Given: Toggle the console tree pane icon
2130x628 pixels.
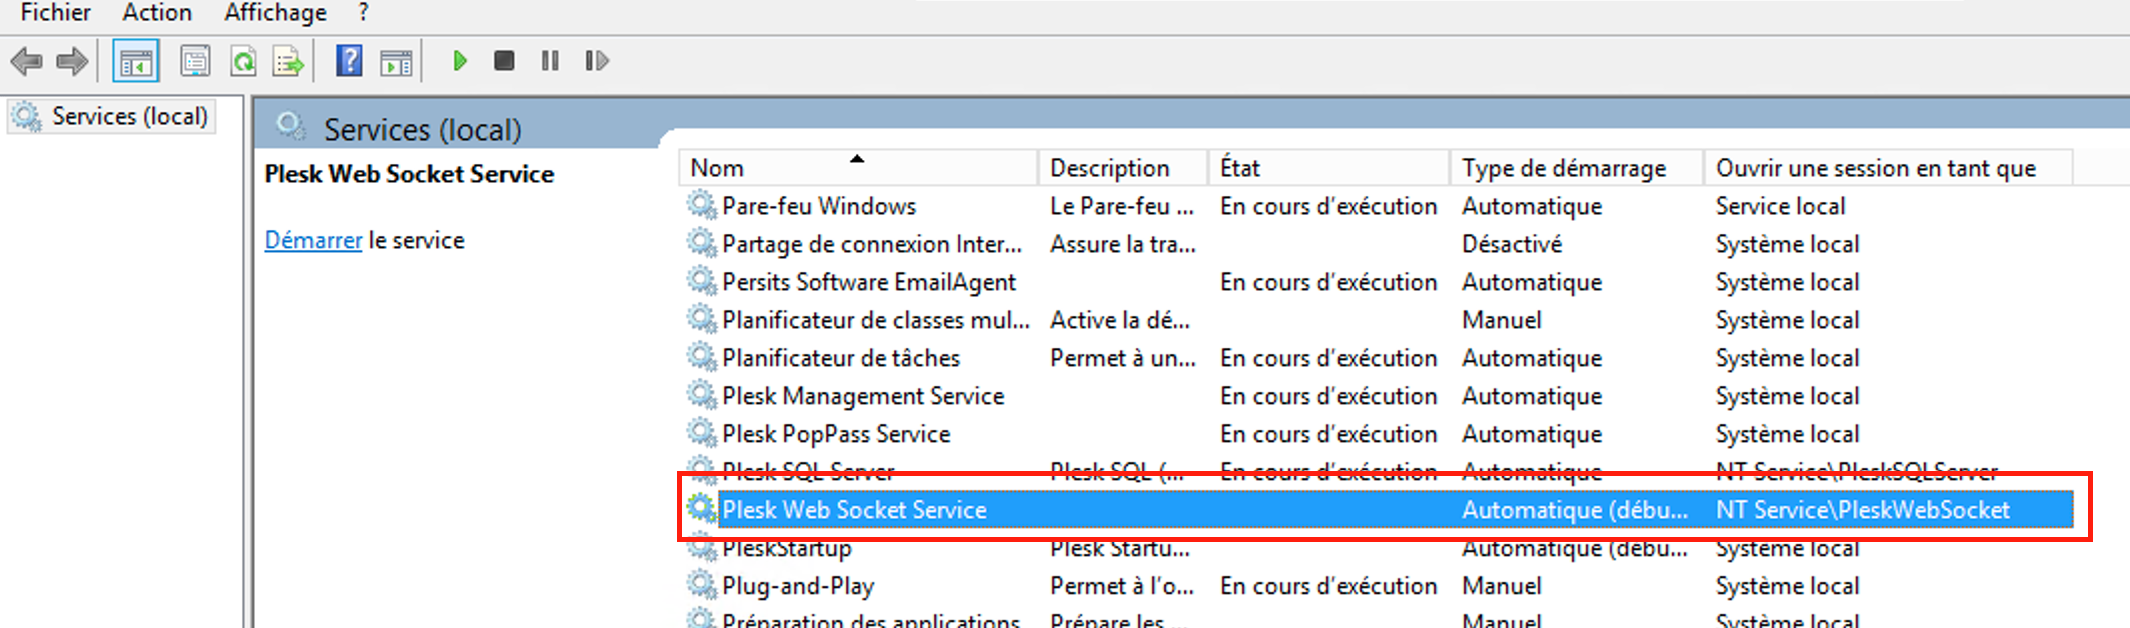Looking at the screenshot, I should [x=136, y=62].
